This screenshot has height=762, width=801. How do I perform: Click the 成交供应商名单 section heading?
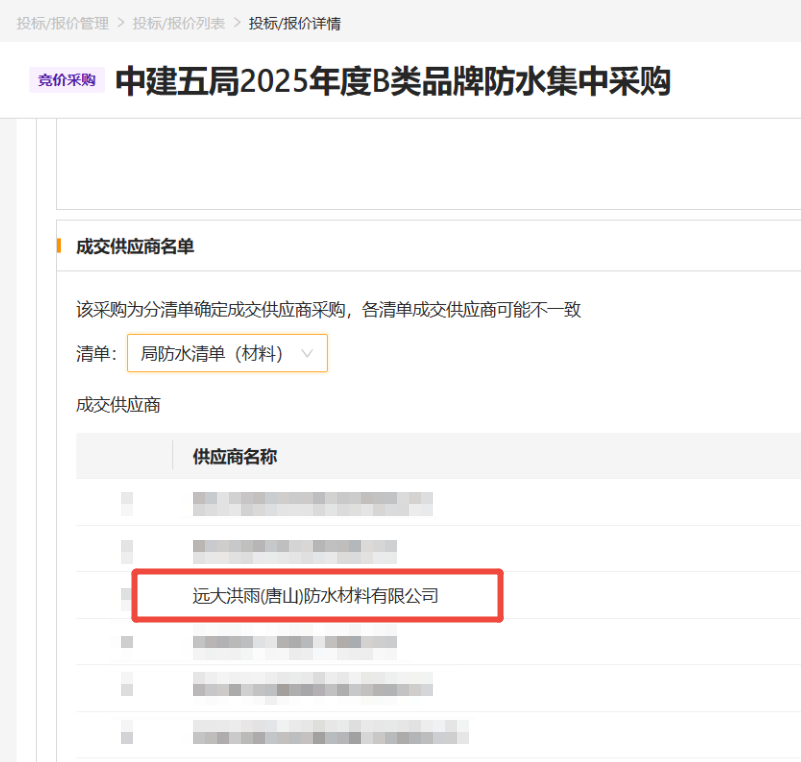135,246
